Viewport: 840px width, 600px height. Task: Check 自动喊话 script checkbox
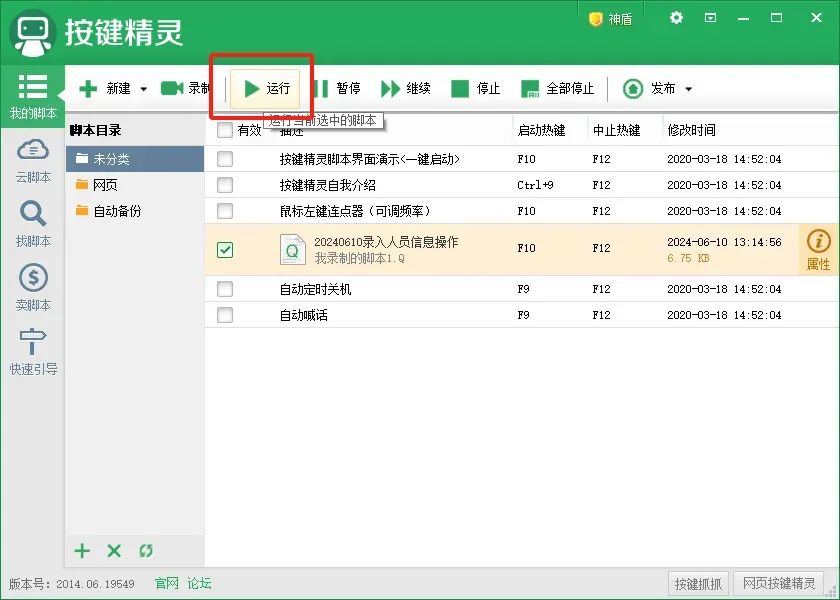point(225,315)
